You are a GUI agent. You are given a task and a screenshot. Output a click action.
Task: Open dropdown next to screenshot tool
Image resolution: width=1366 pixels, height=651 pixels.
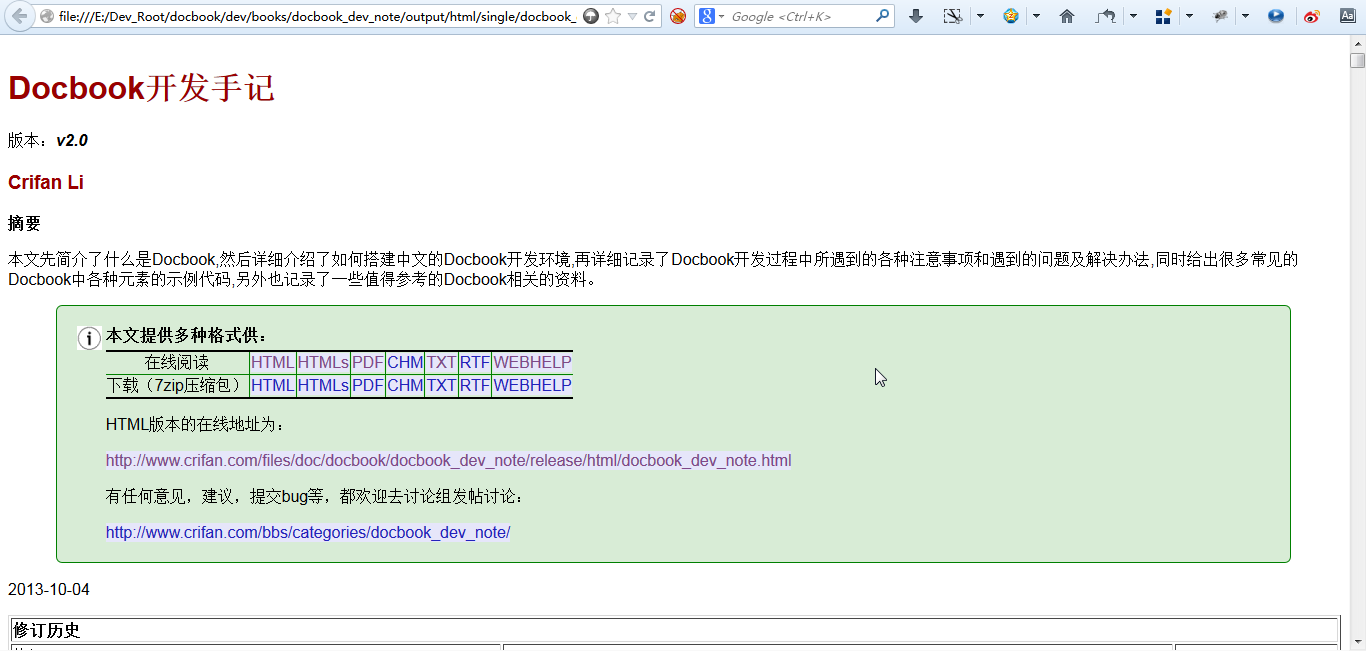click(980, 16)
